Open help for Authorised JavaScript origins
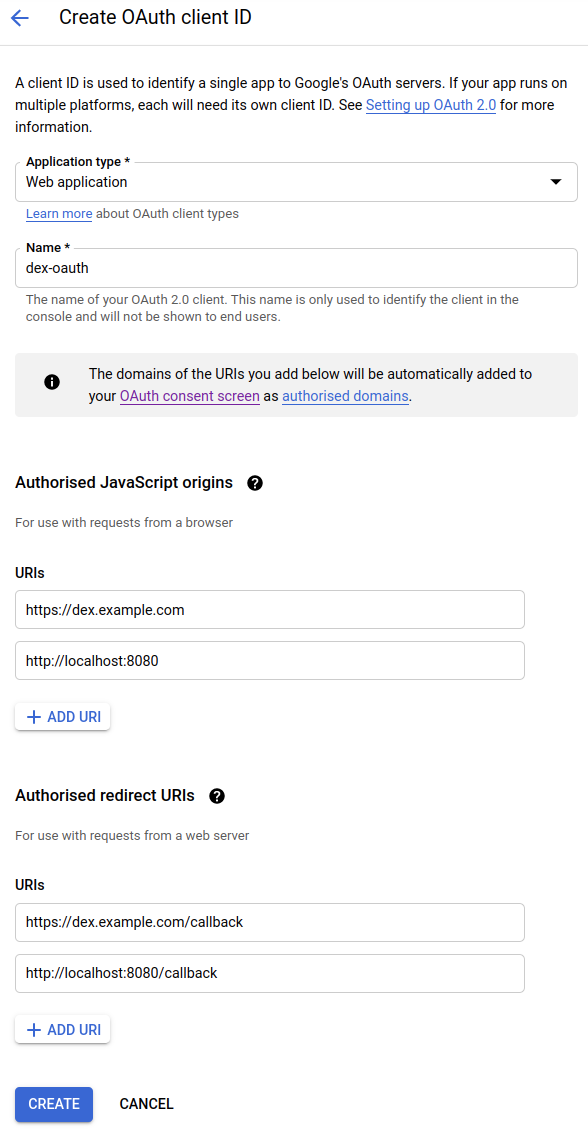 255,483
